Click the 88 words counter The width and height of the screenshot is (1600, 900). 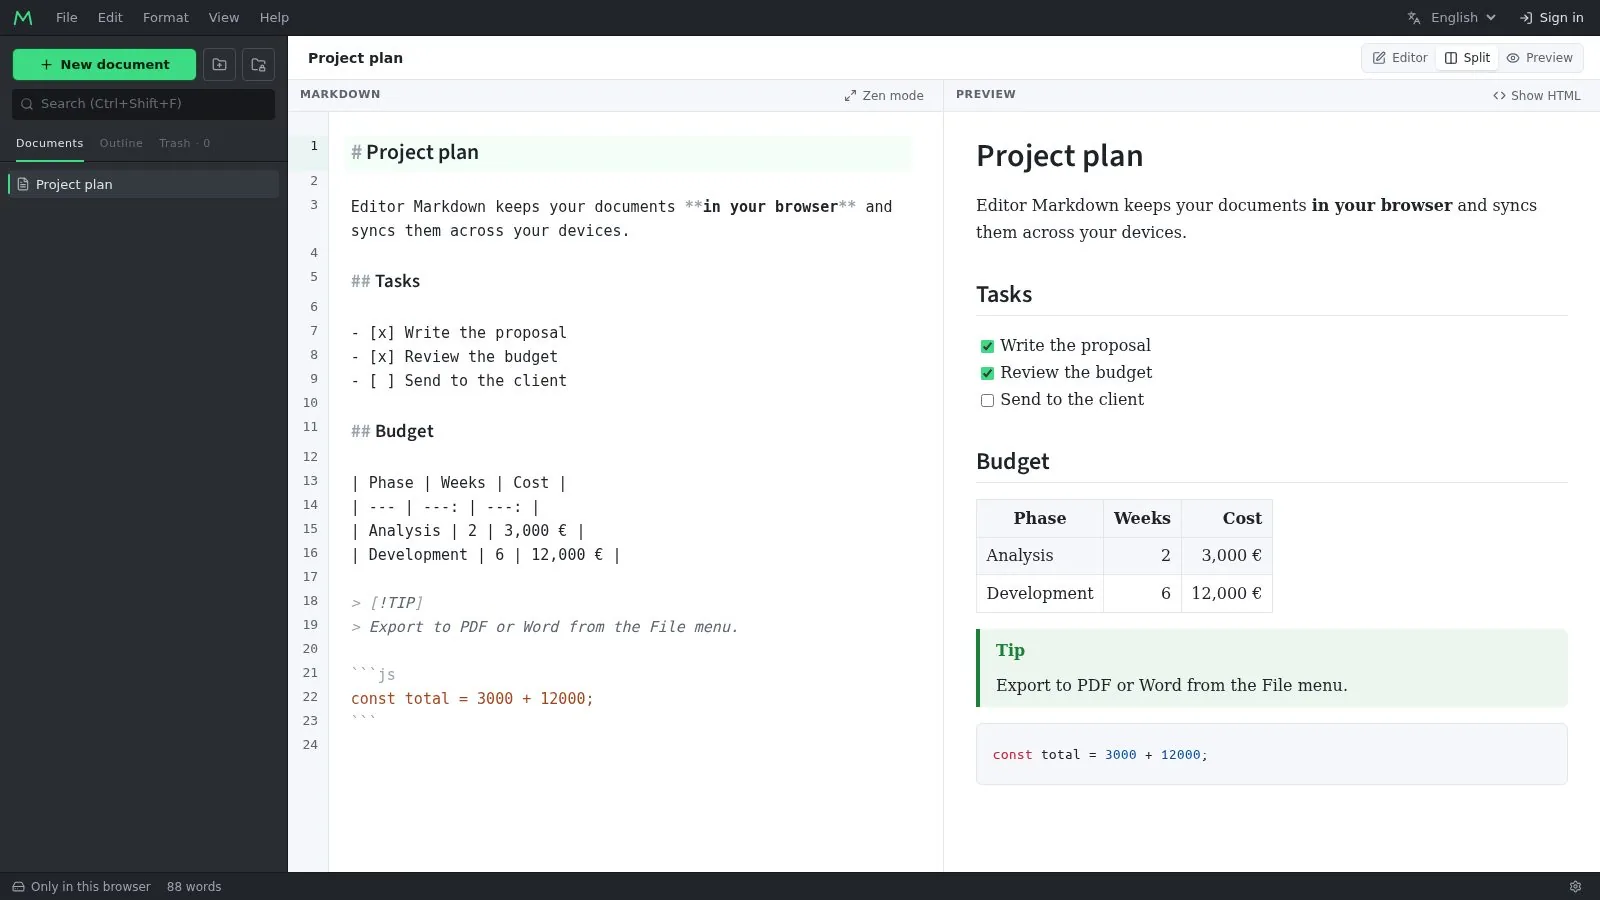(x=194, y=887)
